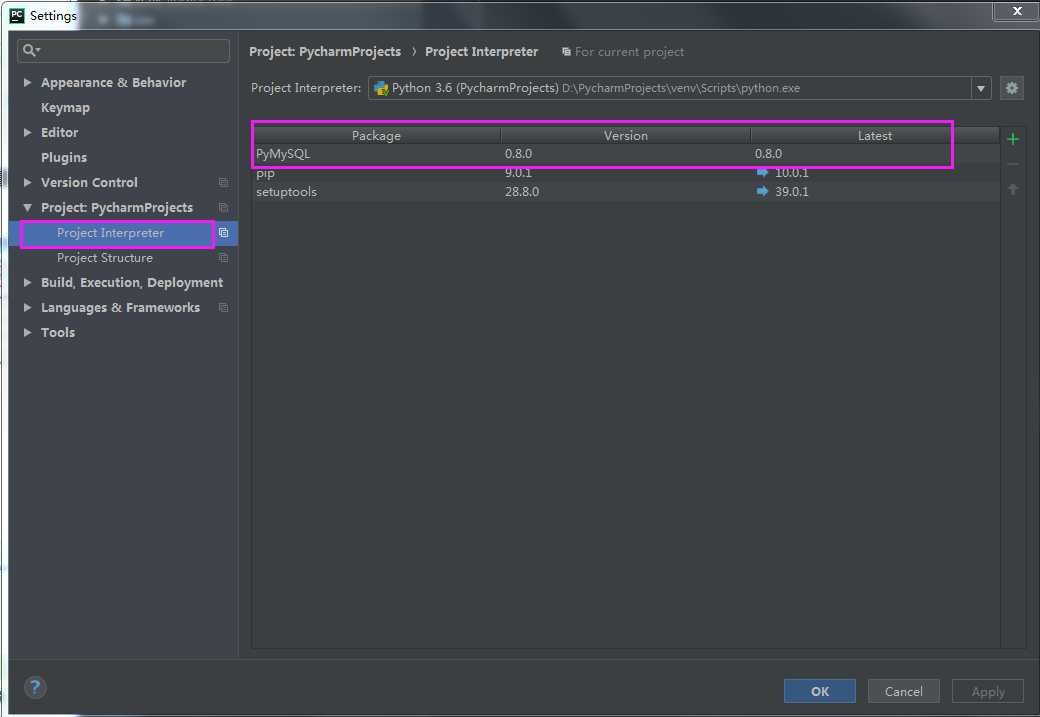Click the search magnifier icon
Image resolution: width=1040 pixels, height=717 pixels.
point(31,50)
